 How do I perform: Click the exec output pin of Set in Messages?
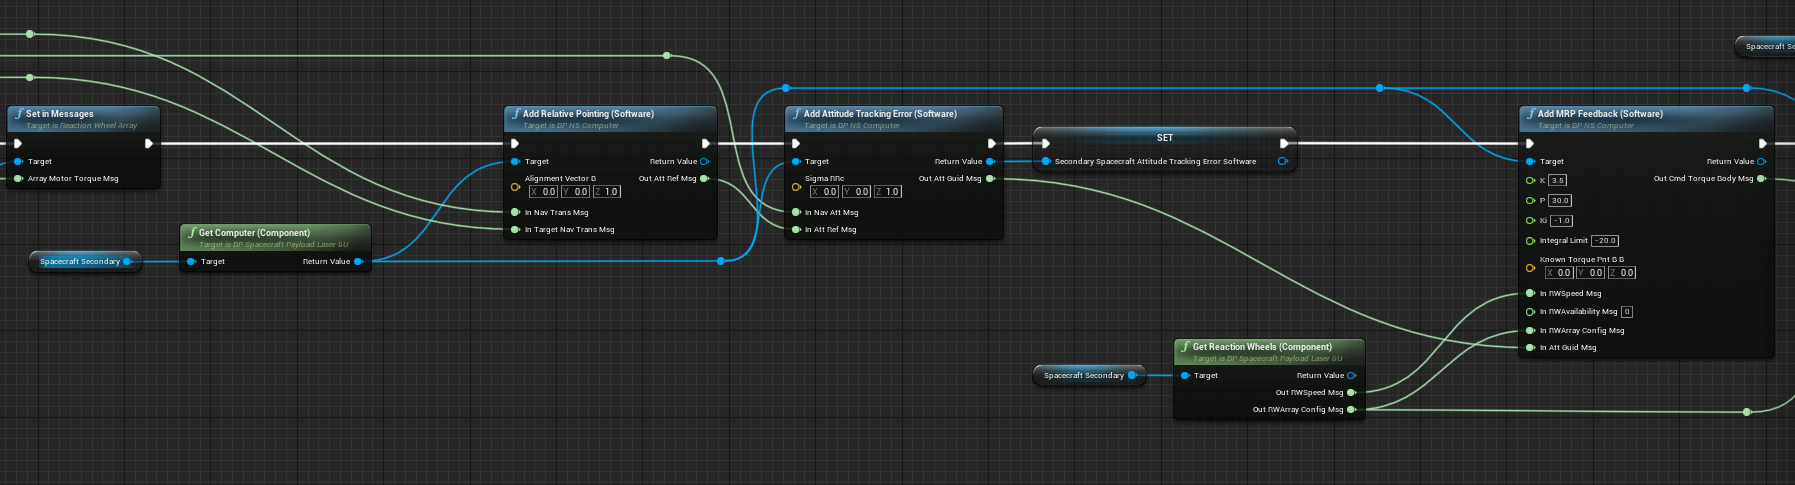pos(148,143)
